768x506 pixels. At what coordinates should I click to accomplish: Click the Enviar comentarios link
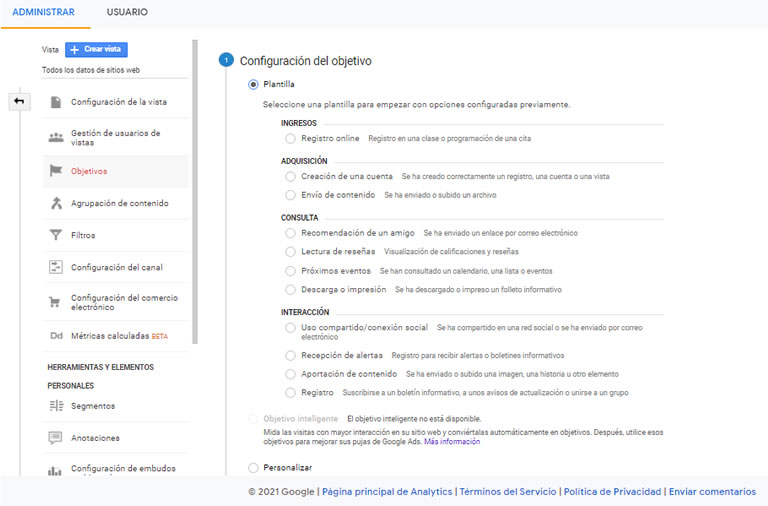(x=713, y=492)
